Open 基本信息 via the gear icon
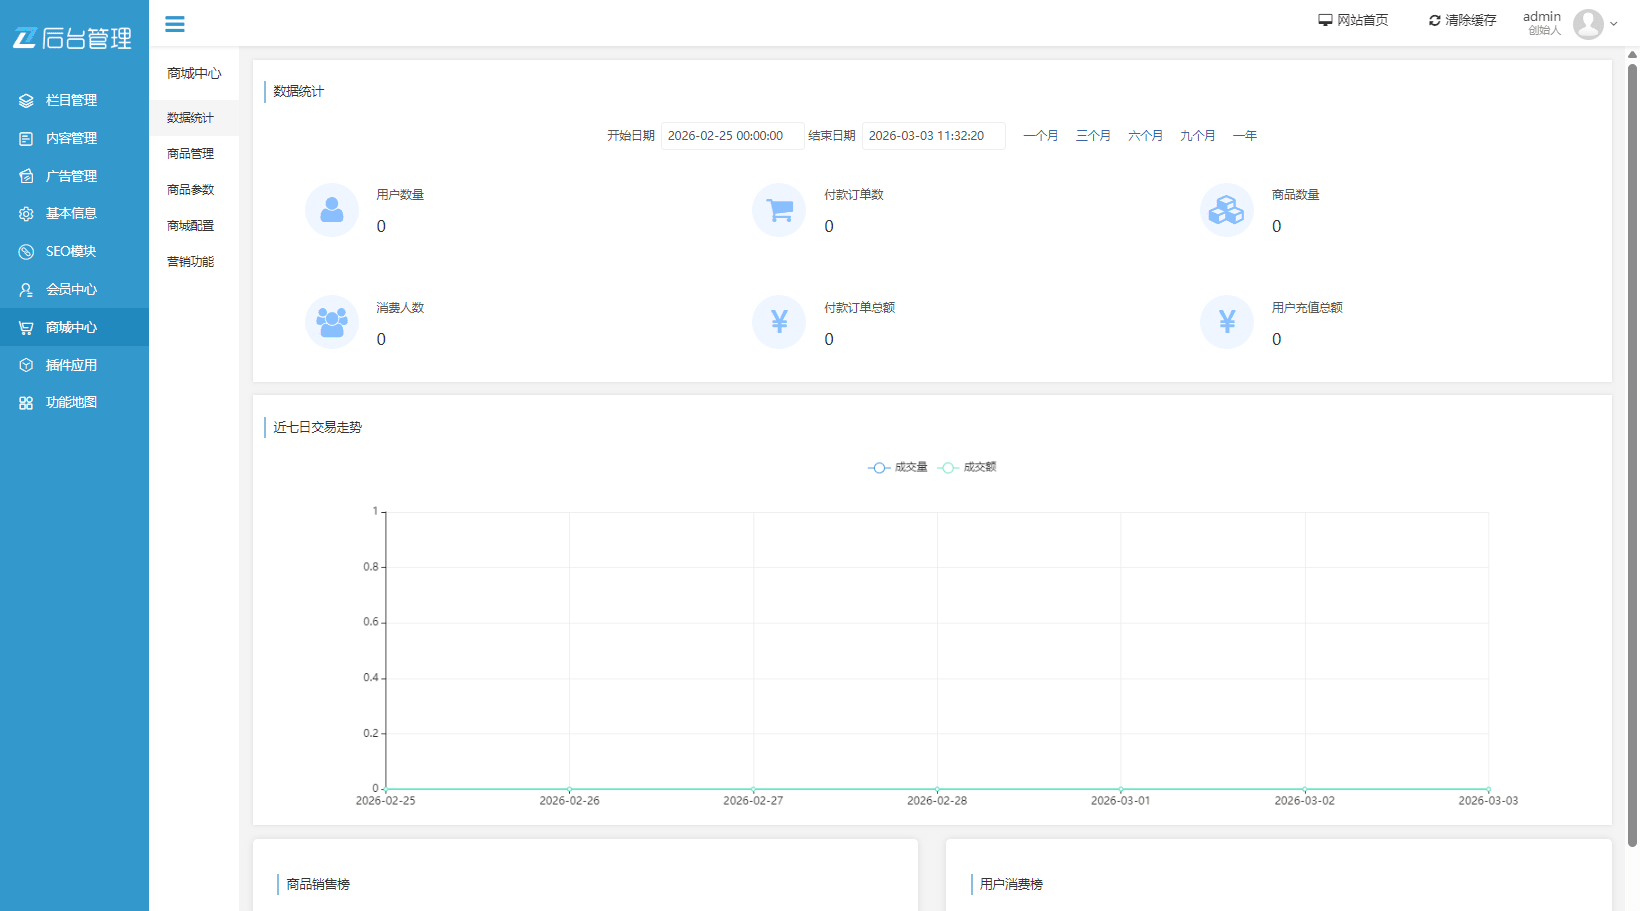Screen dimensions: 1640x911 point(25,213)
